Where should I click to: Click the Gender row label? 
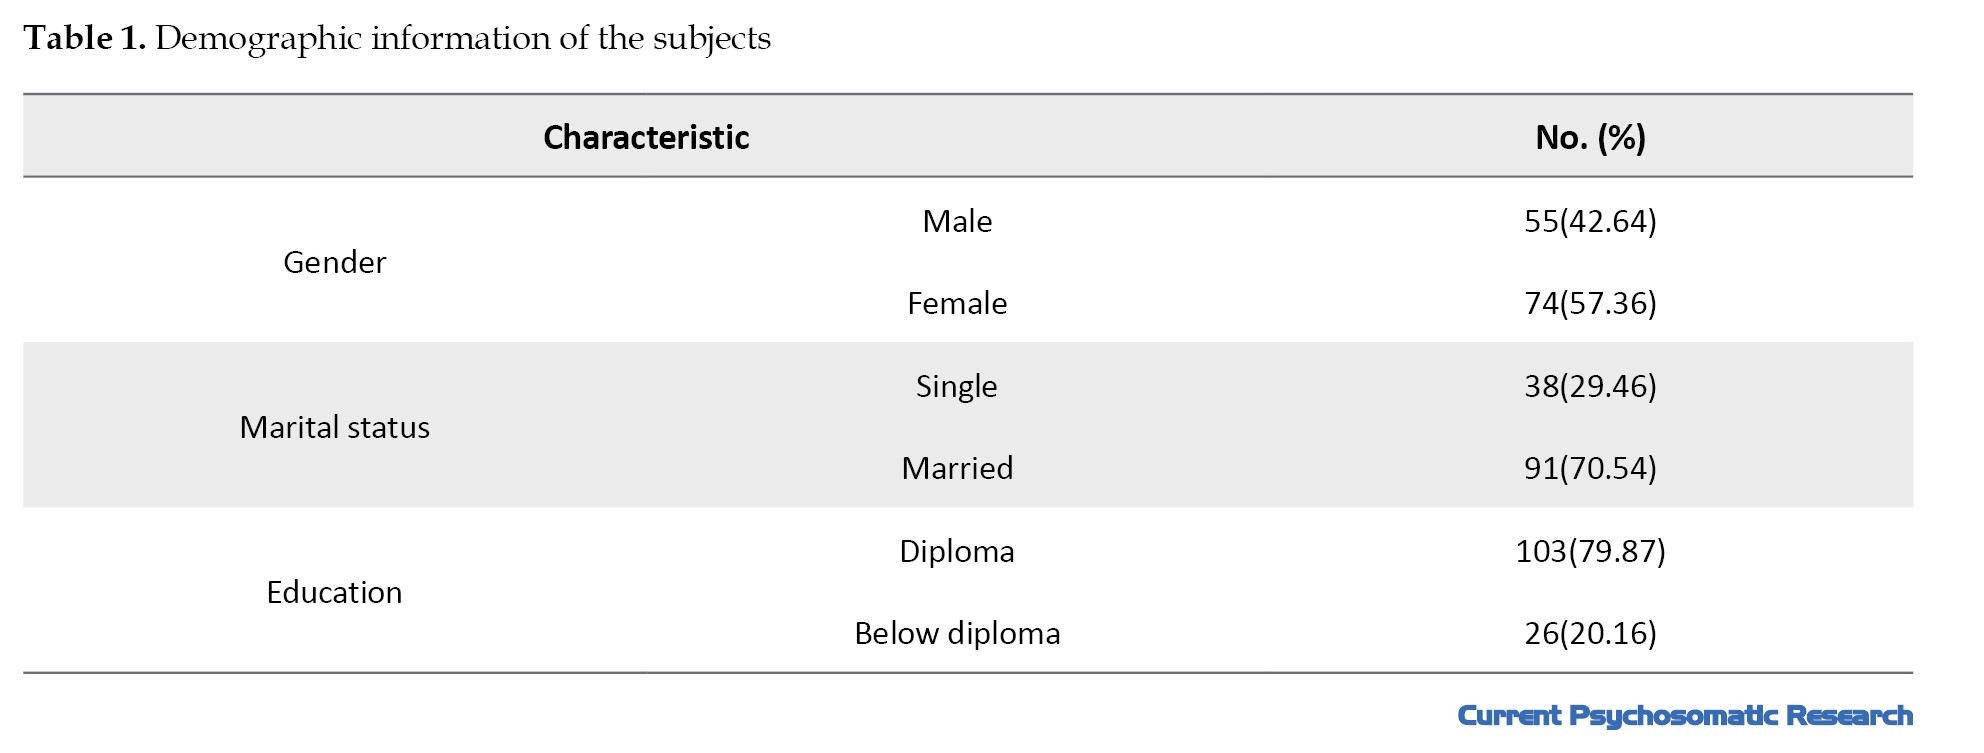pyautogui.click(x=334, y=262)
